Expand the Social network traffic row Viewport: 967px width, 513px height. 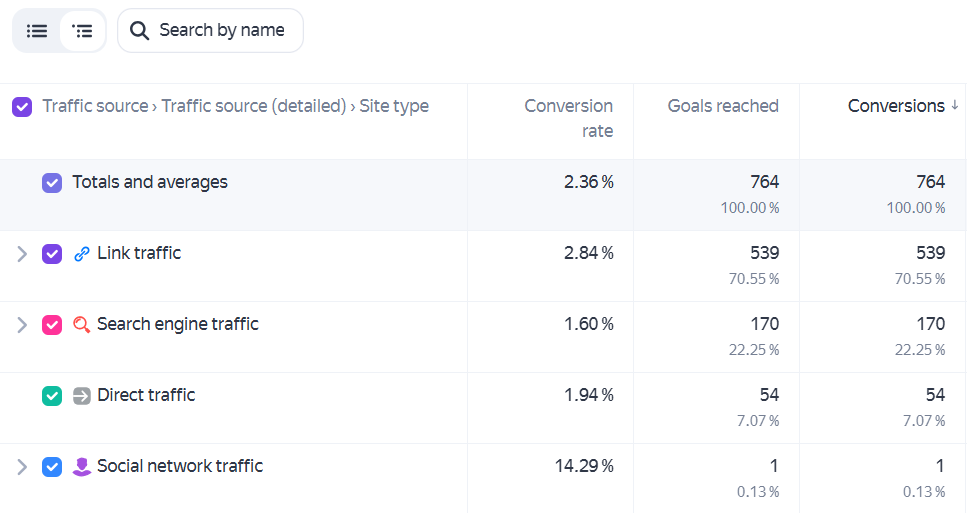click(x=22, y=467)
